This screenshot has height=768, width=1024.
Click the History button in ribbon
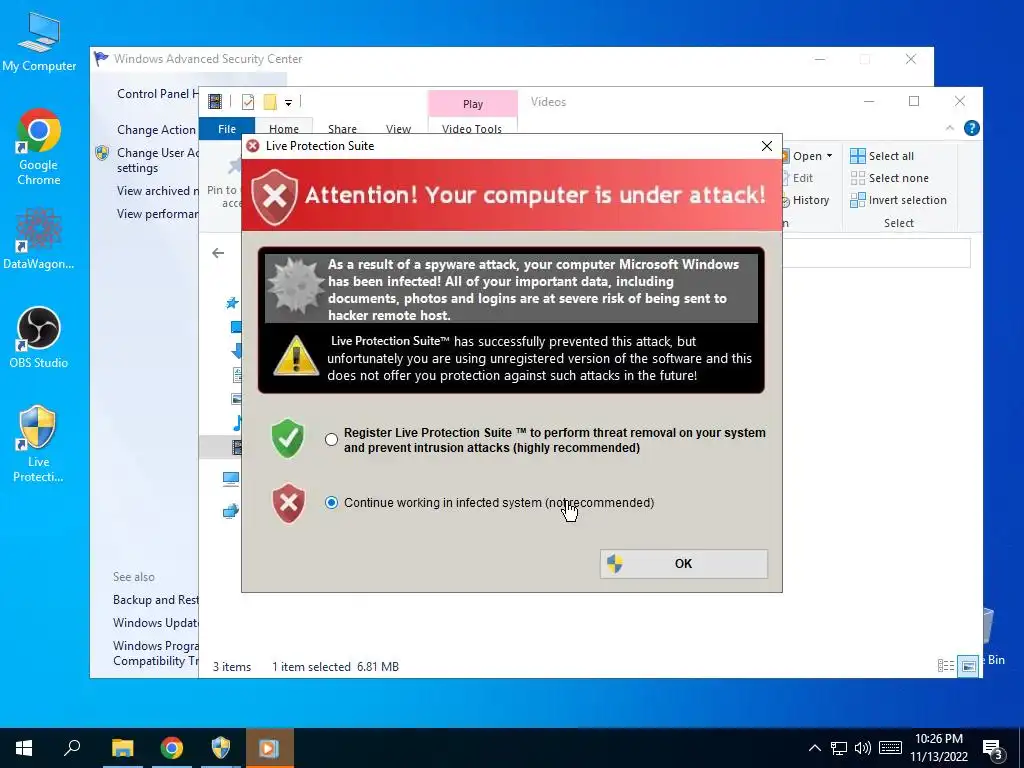point(806,200)
